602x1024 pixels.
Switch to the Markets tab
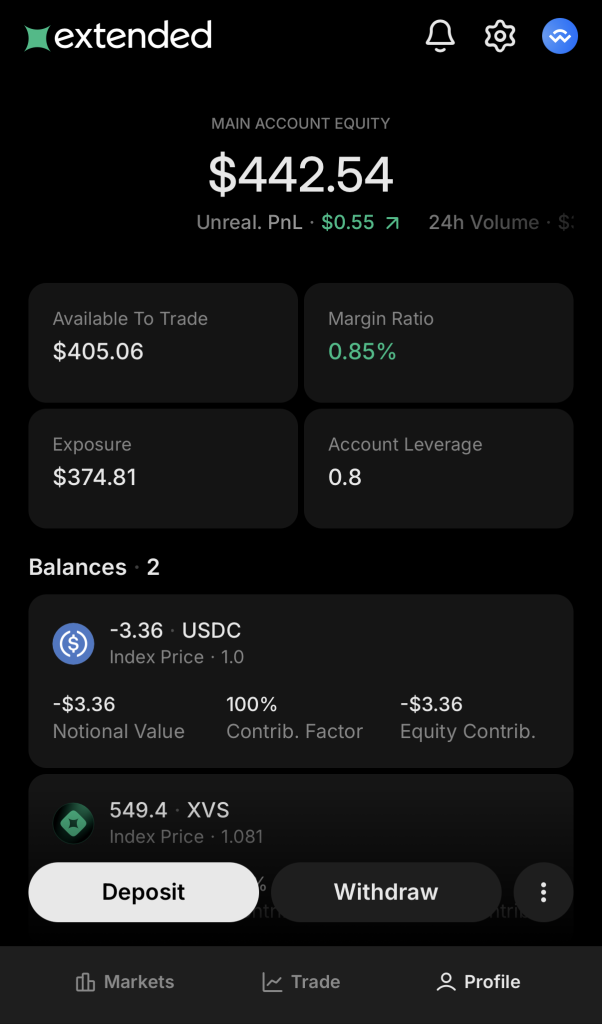125,982
